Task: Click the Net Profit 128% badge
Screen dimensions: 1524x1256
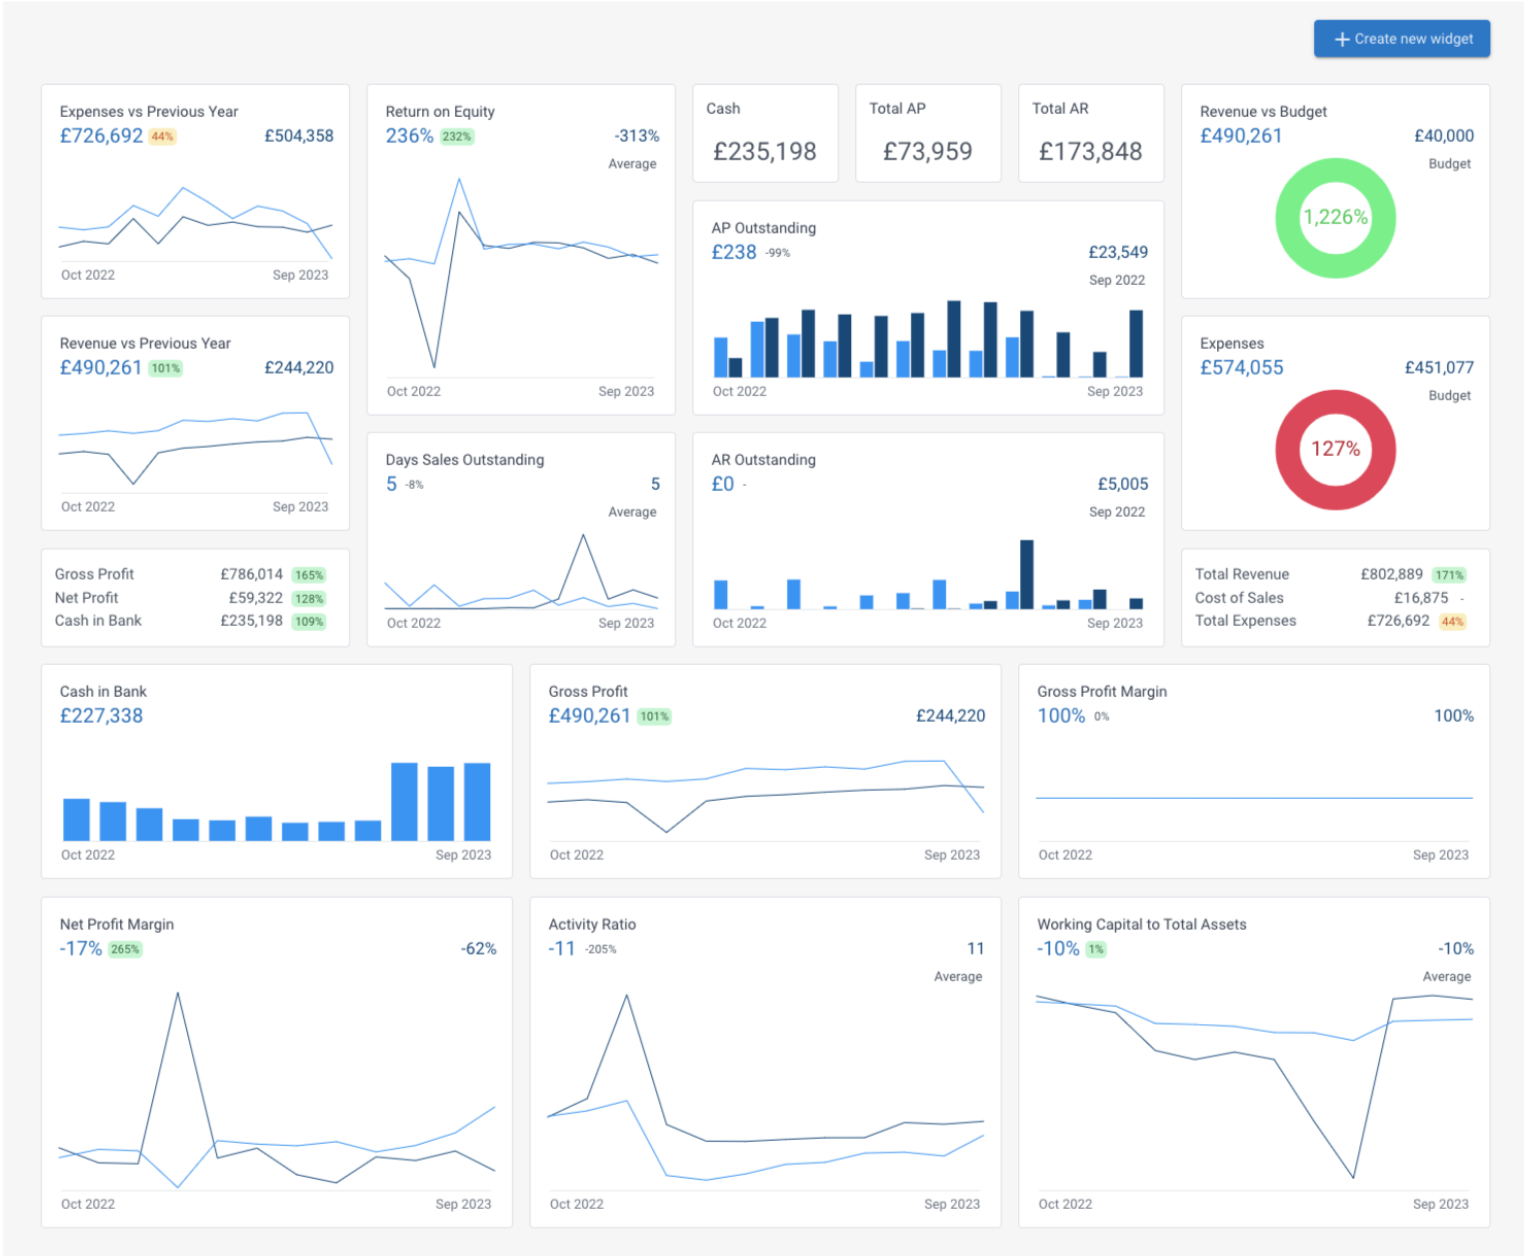Action: [307, 598]
